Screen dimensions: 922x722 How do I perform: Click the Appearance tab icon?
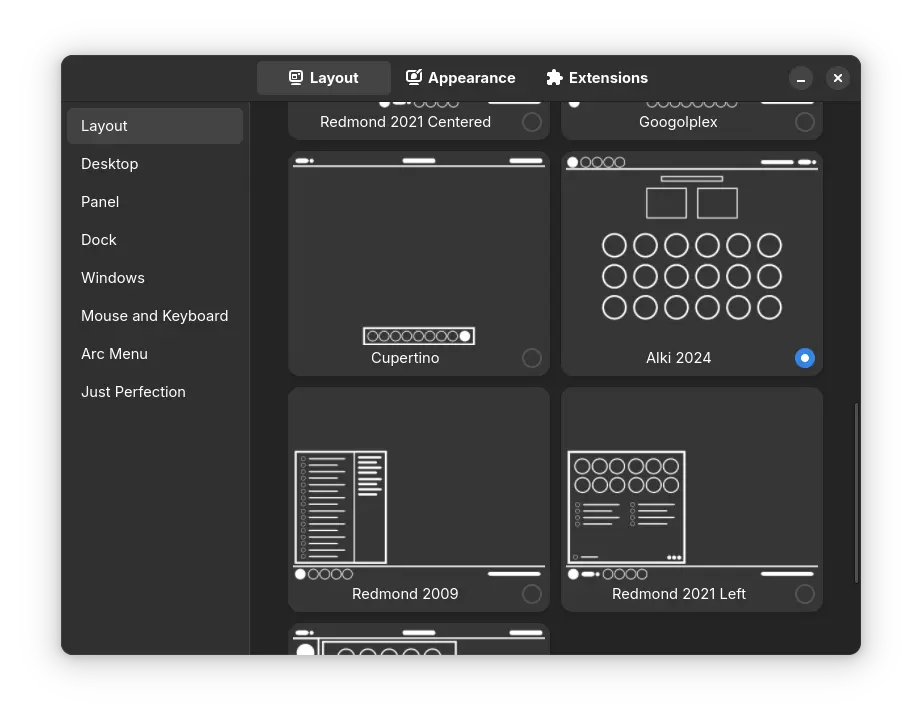[x=414, y=78]
